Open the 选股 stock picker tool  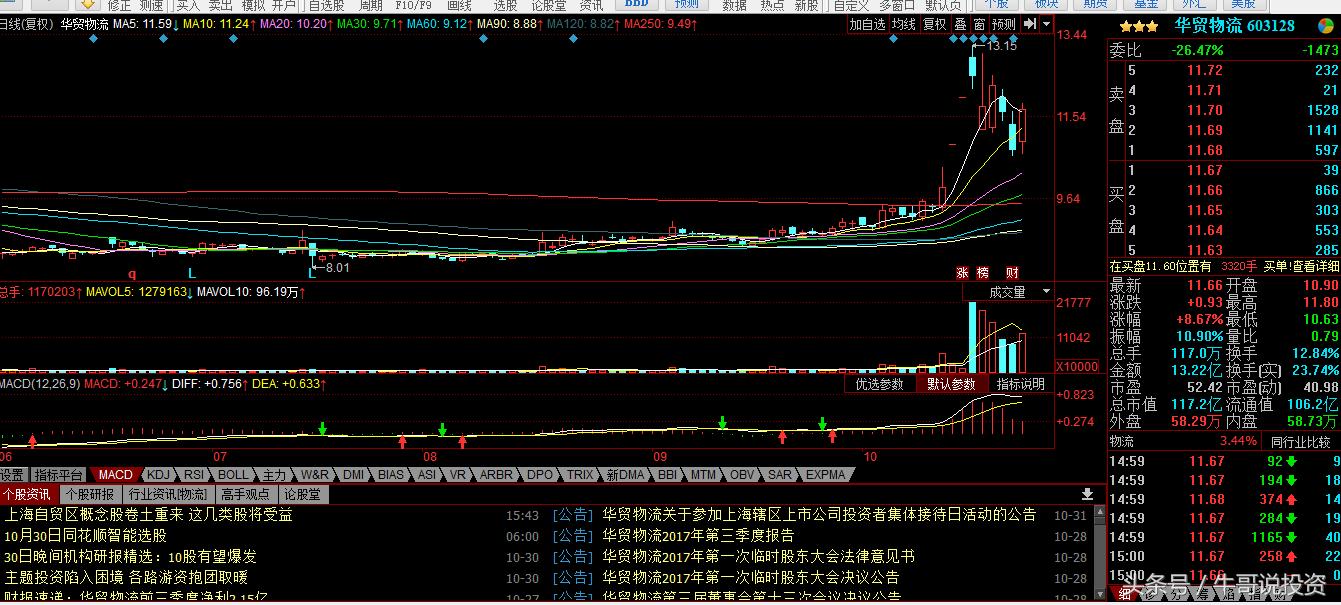pyautogui.click(x=505, y=5)
